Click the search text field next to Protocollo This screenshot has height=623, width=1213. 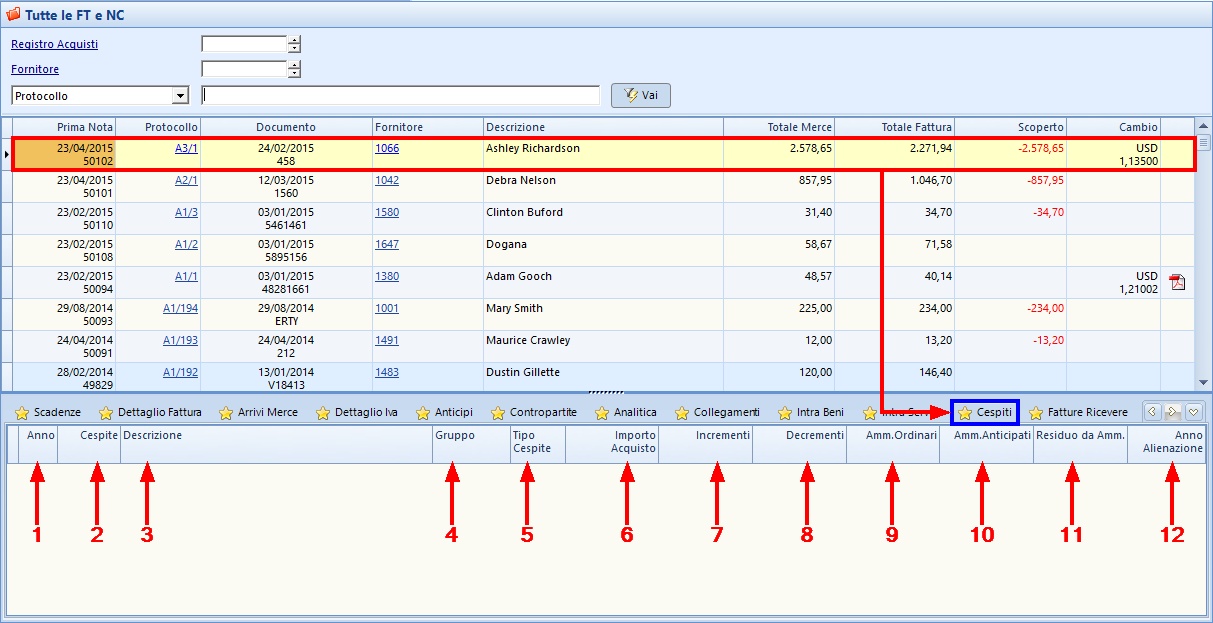pos(400,95)
